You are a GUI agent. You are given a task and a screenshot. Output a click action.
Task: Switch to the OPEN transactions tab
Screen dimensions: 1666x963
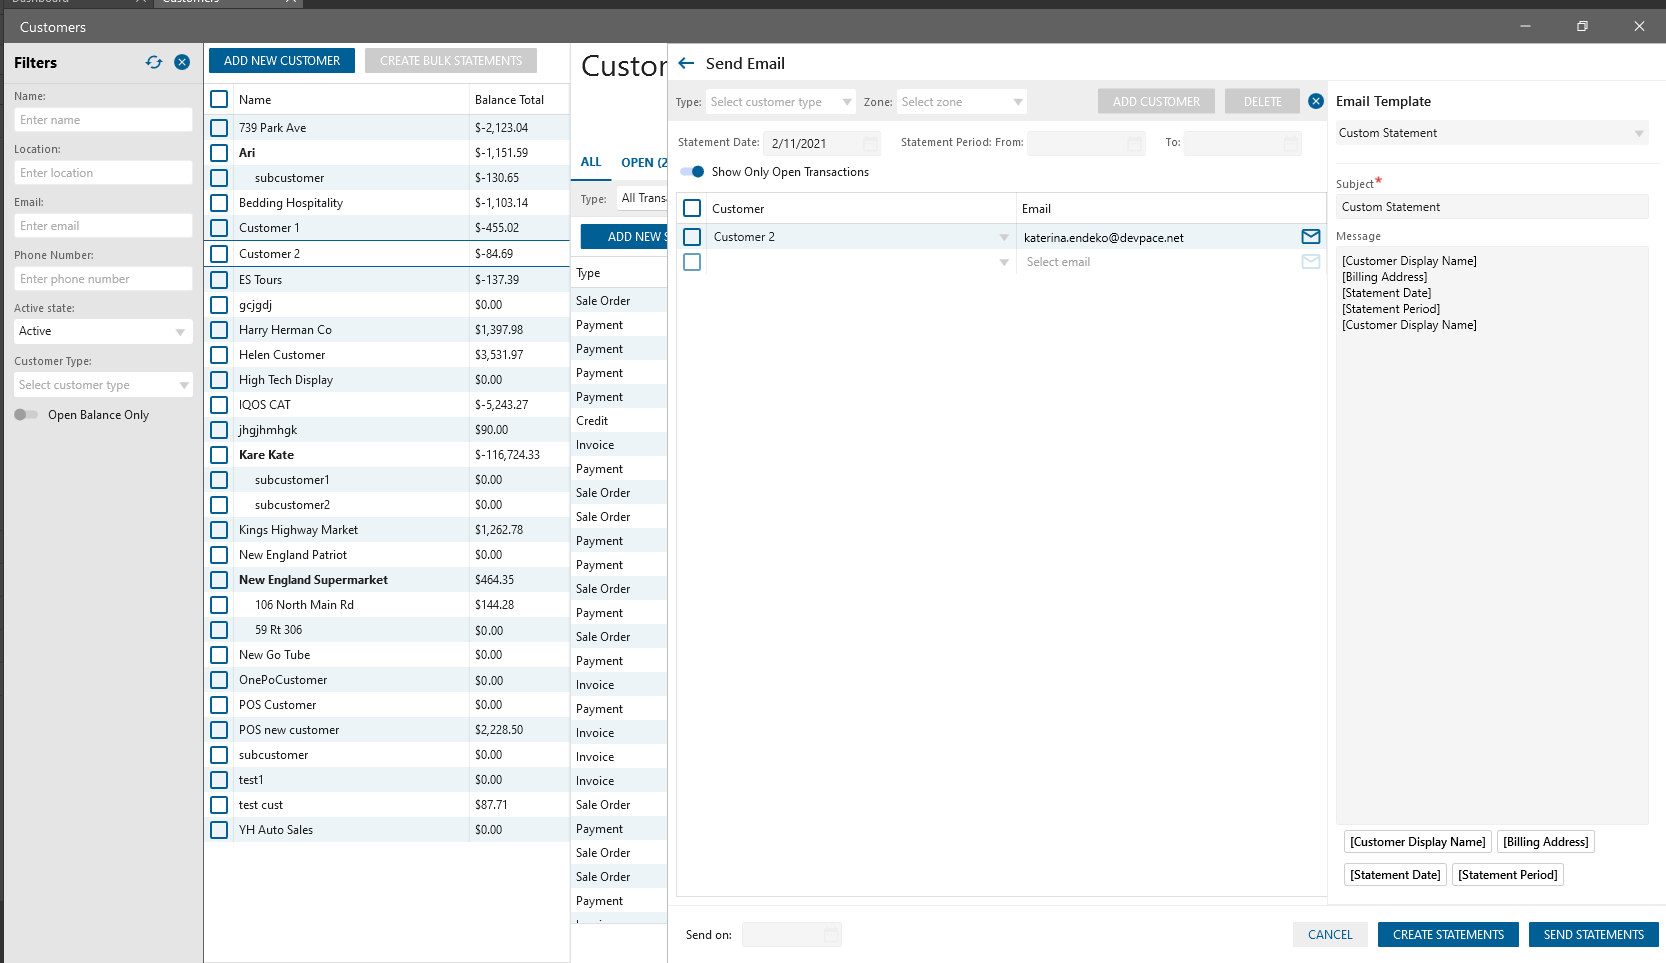[x=643, y=163]
